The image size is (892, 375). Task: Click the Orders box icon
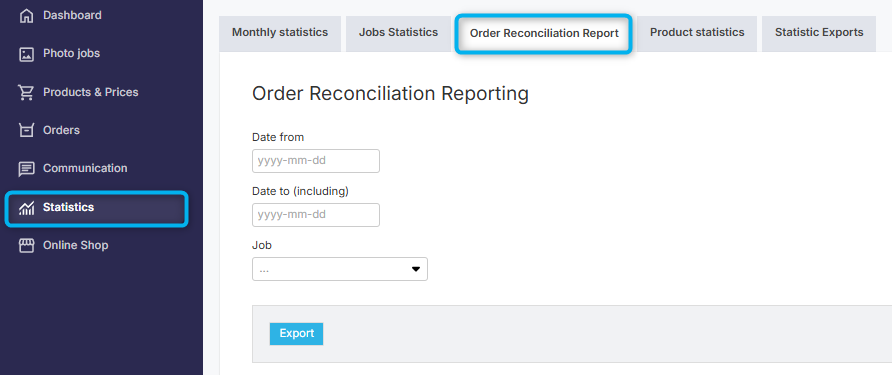26,130
